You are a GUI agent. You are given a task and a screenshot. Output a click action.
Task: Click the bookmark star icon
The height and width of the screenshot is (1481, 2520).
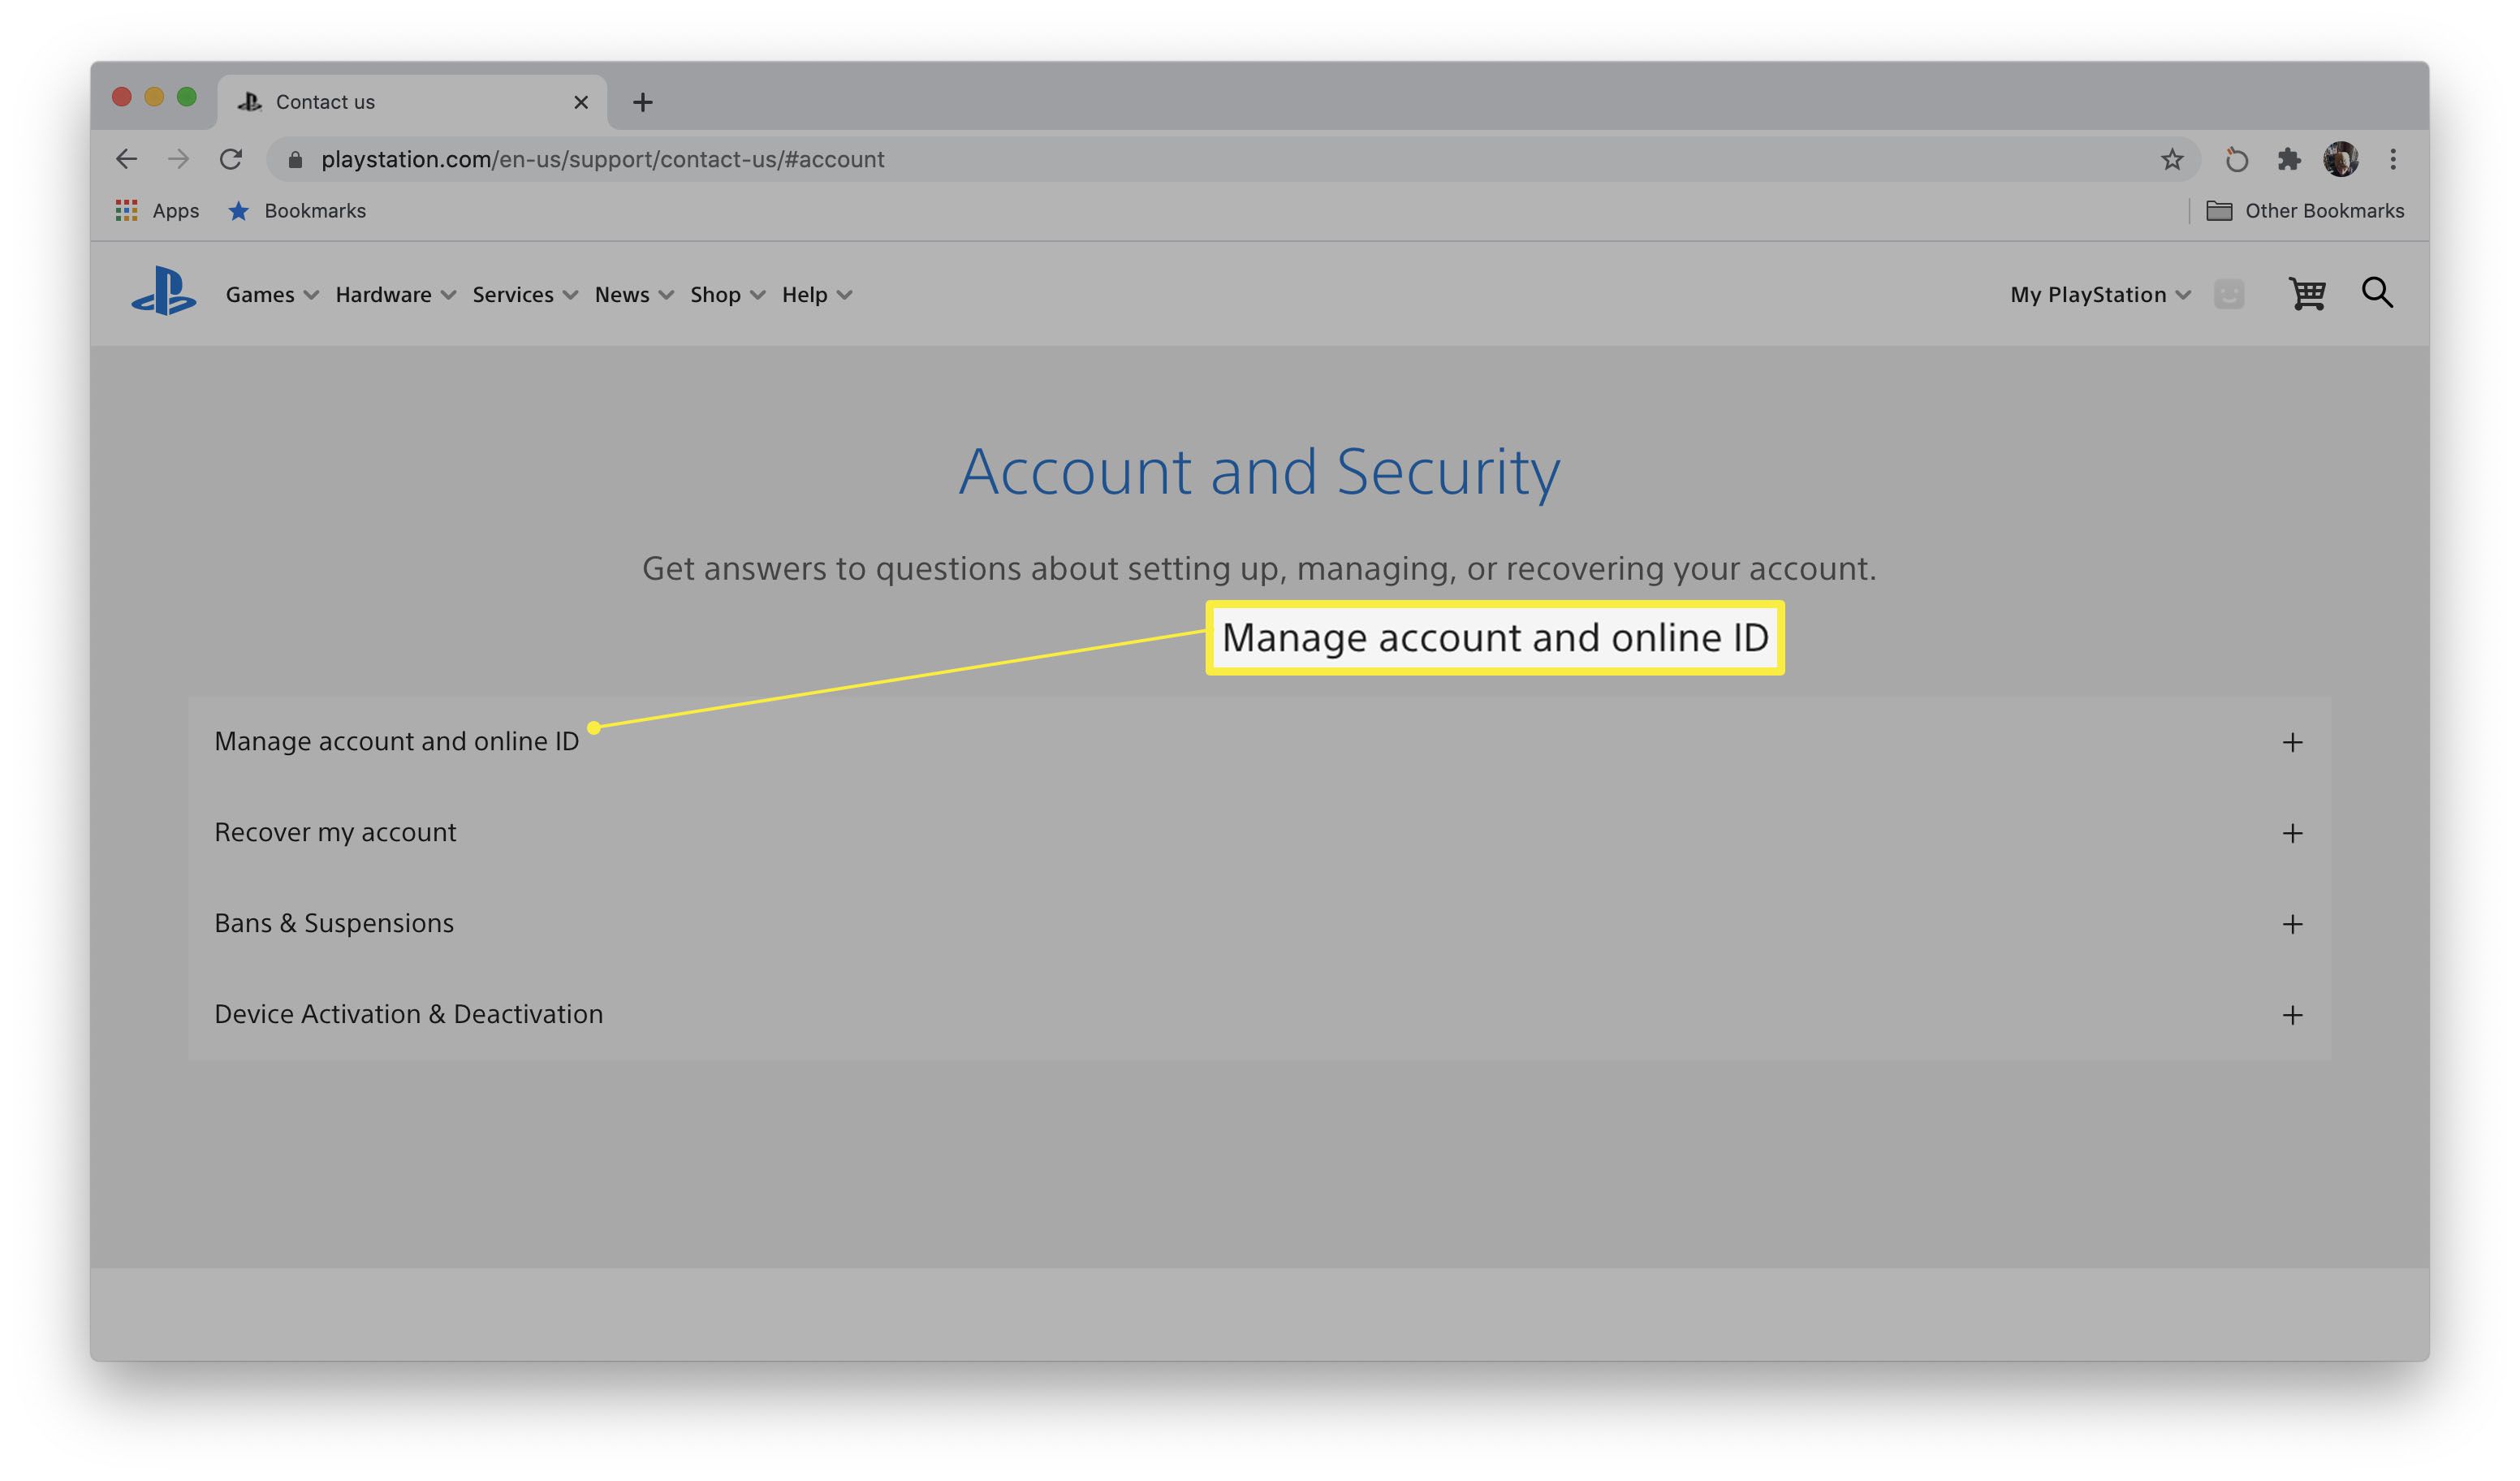click(x=2171, y=158)
